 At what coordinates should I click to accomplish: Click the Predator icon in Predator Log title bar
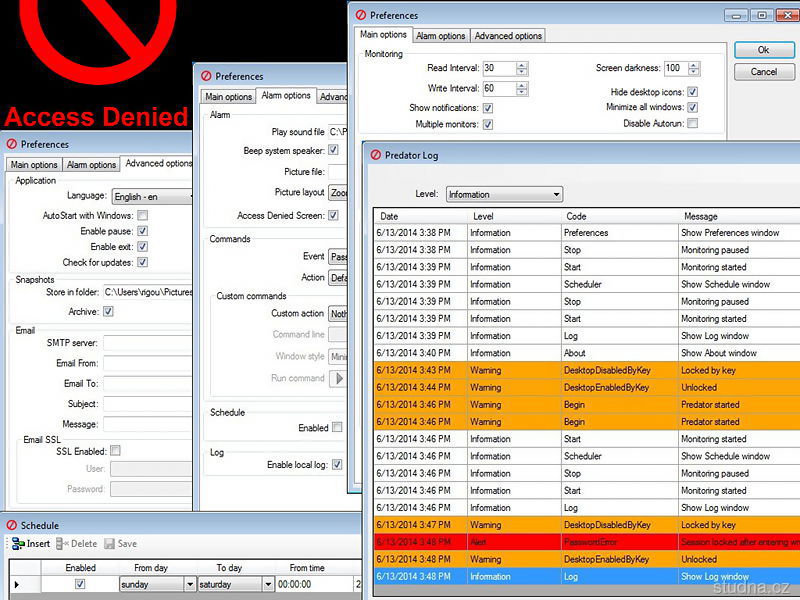coord(376,155)
